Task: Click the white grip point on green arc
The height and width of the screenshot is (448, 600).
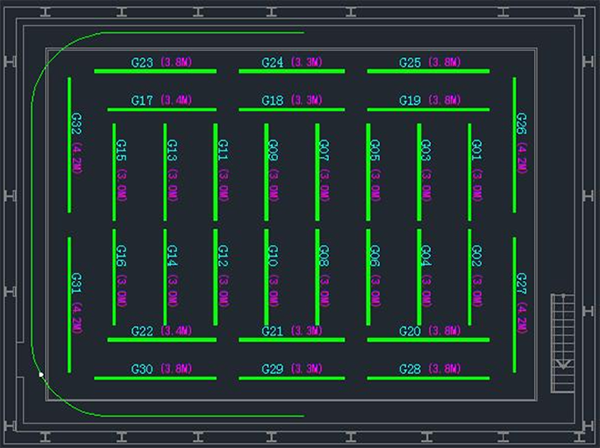Action: (x=41, y=375)
